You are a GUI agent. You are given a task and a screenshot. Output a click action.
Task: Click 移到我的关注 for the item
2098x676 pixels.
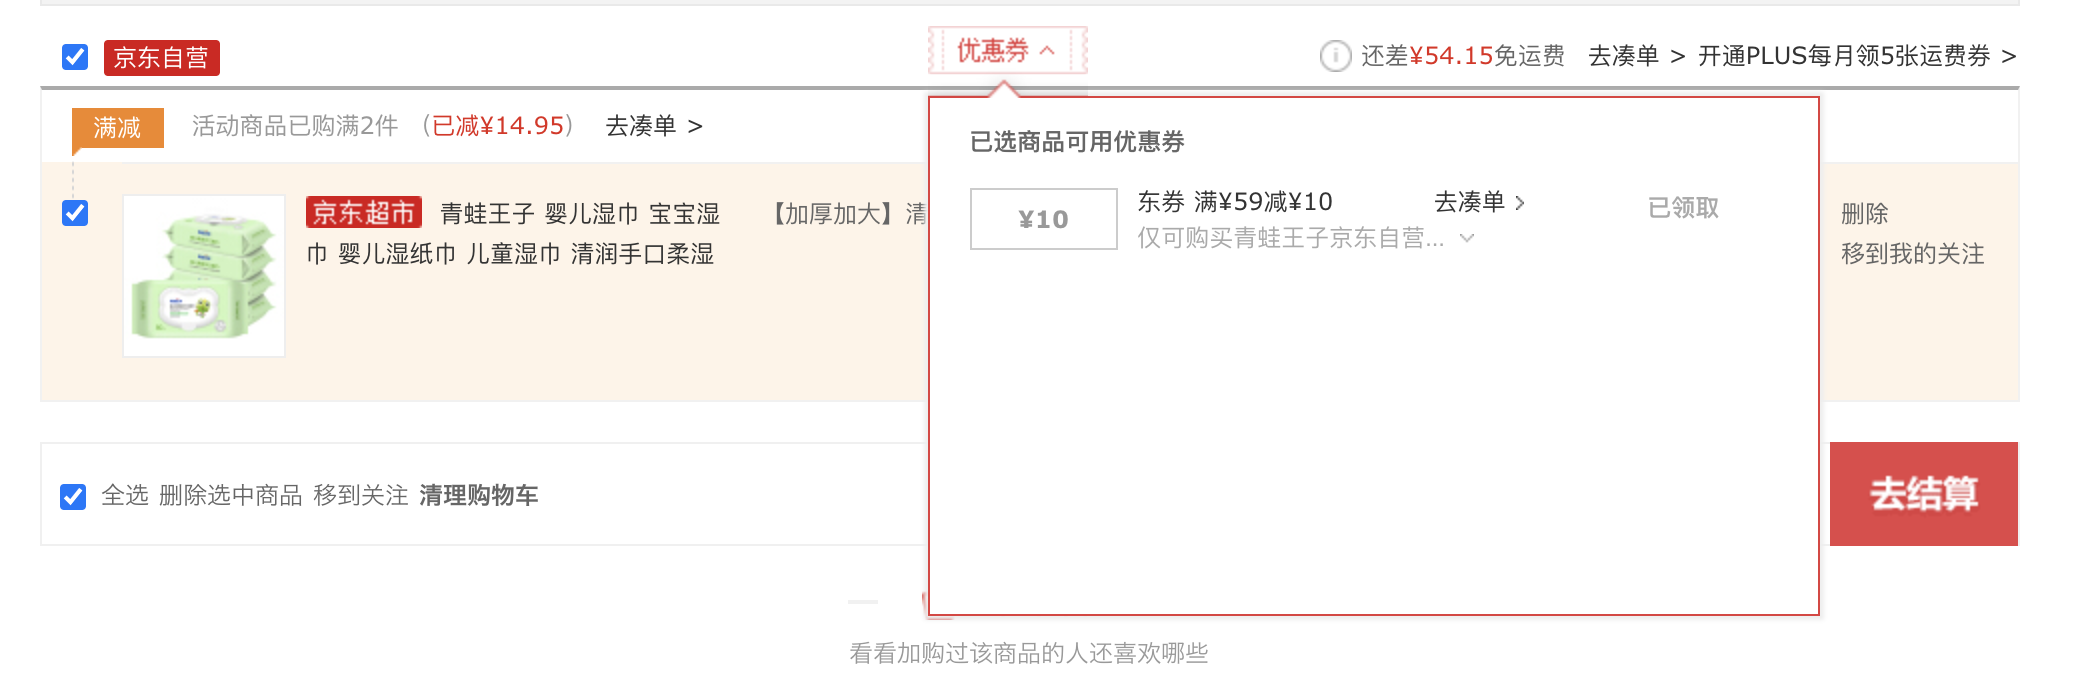[x=1913, y=254]
